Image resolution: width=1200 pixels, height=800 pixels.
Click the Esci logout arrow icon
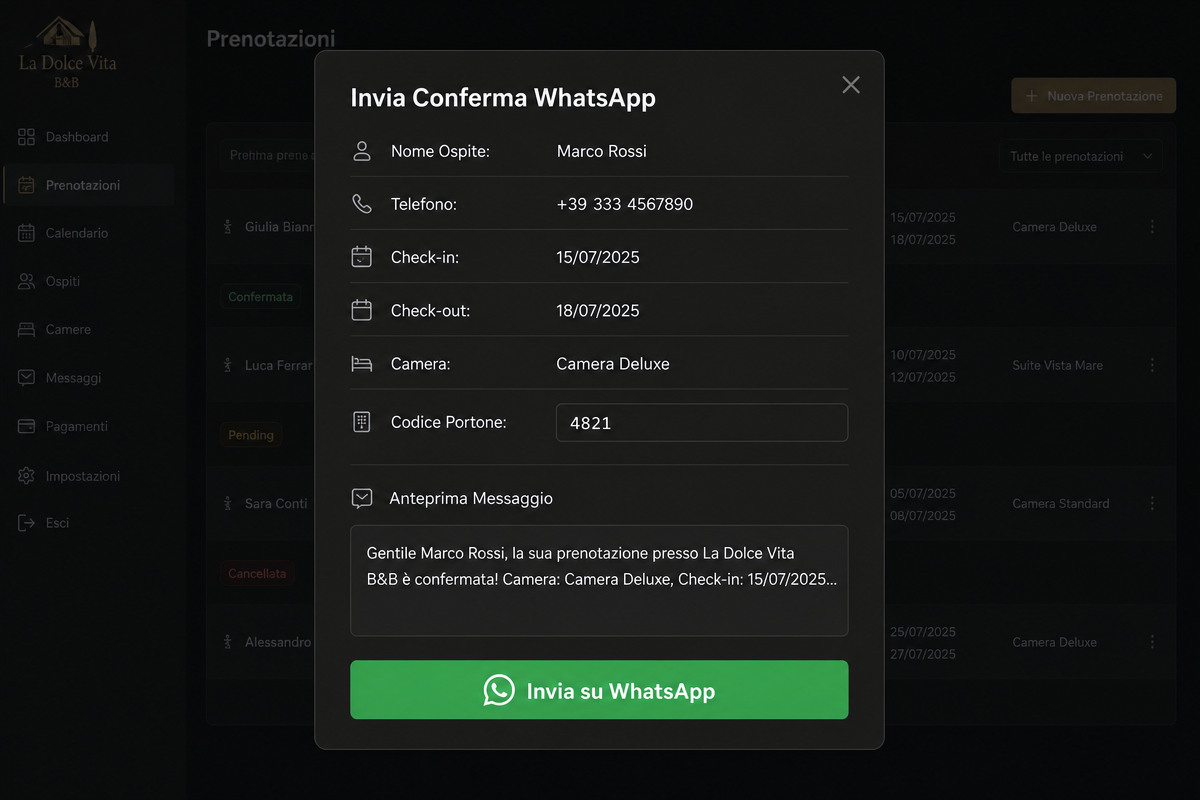pyautogui.click(x=27, y=523)
